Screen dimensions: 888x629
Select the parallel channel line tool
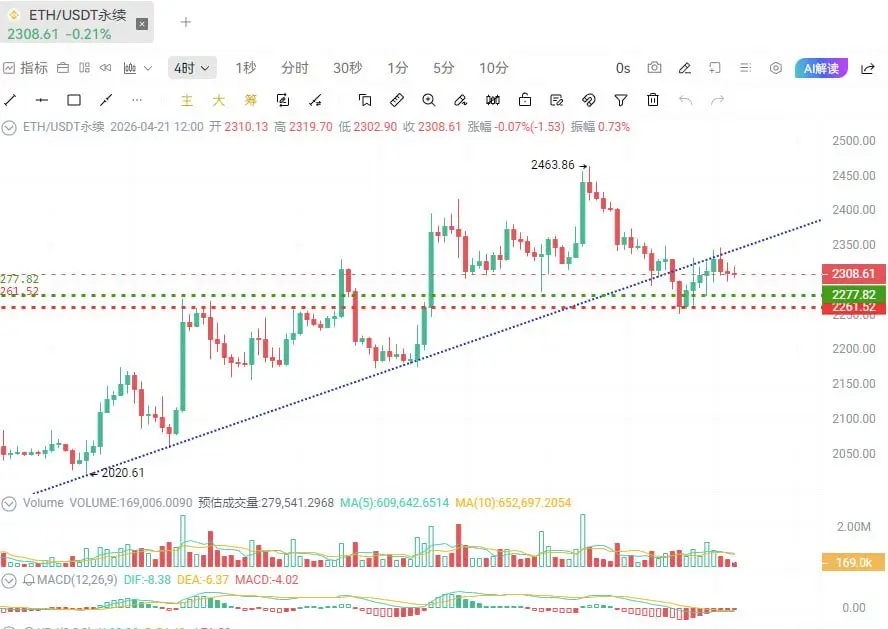click(x=105, y=100)
